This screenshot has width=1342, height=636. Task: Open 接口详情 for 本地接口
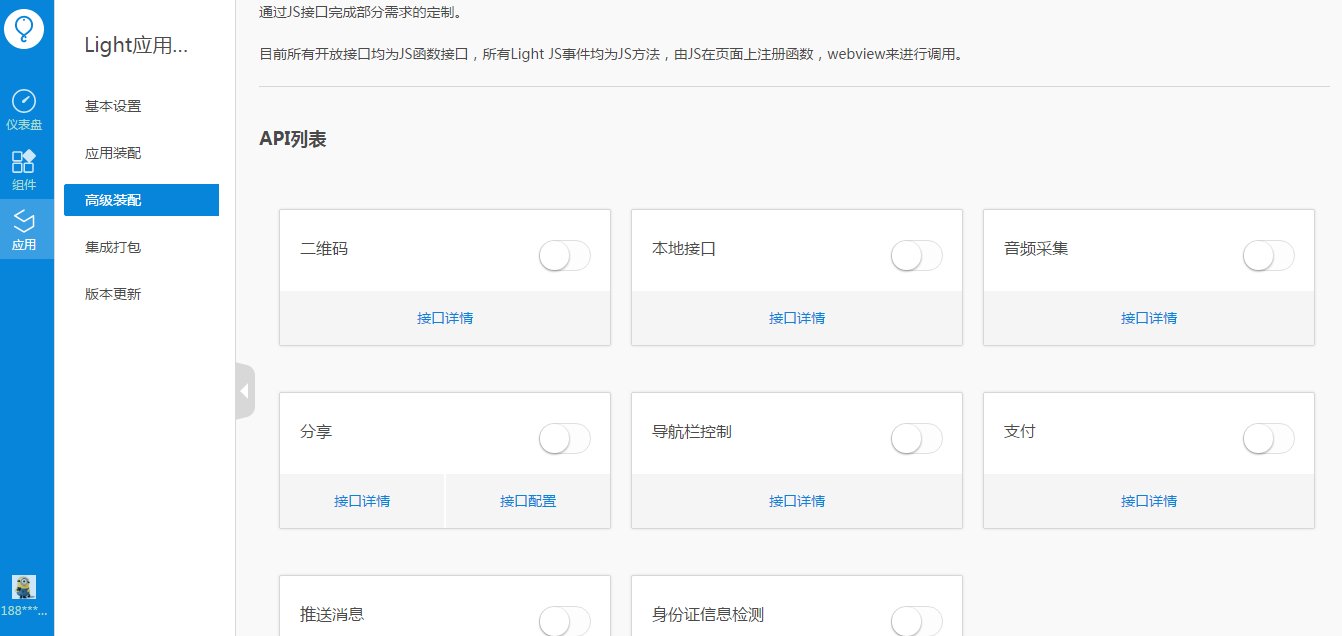pyautogui.click(x=797, y=318)
